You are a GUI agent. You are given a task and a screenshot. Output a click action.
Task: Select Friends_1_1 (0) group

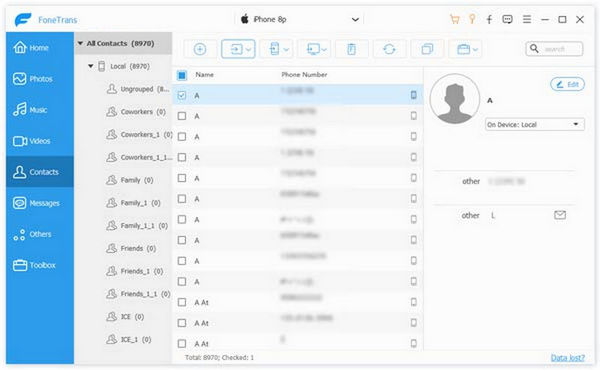click(138, 294)
